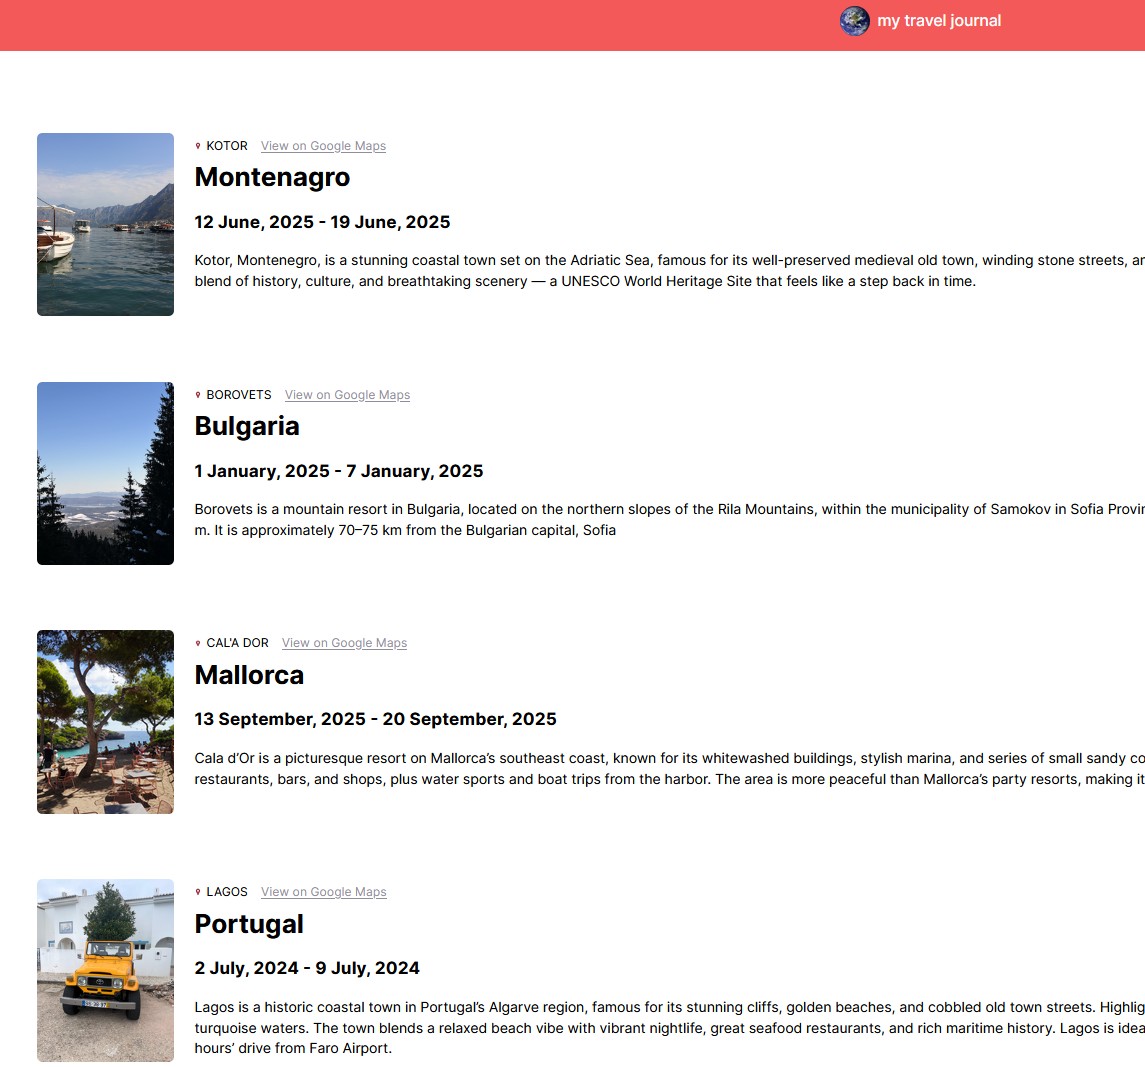The height and width of the screenshot is (1067, 1145).
Task: Select the Kotor harbor boat photo
Action: 105,224
